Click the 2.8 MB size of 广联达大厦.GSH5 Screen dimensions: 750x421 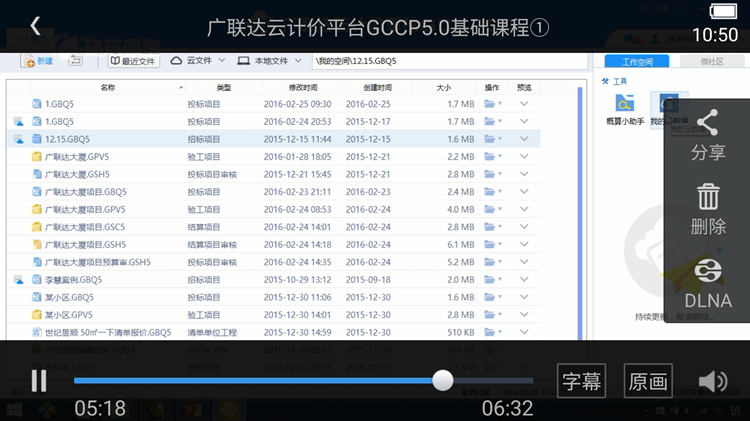[x=461, y=174]
